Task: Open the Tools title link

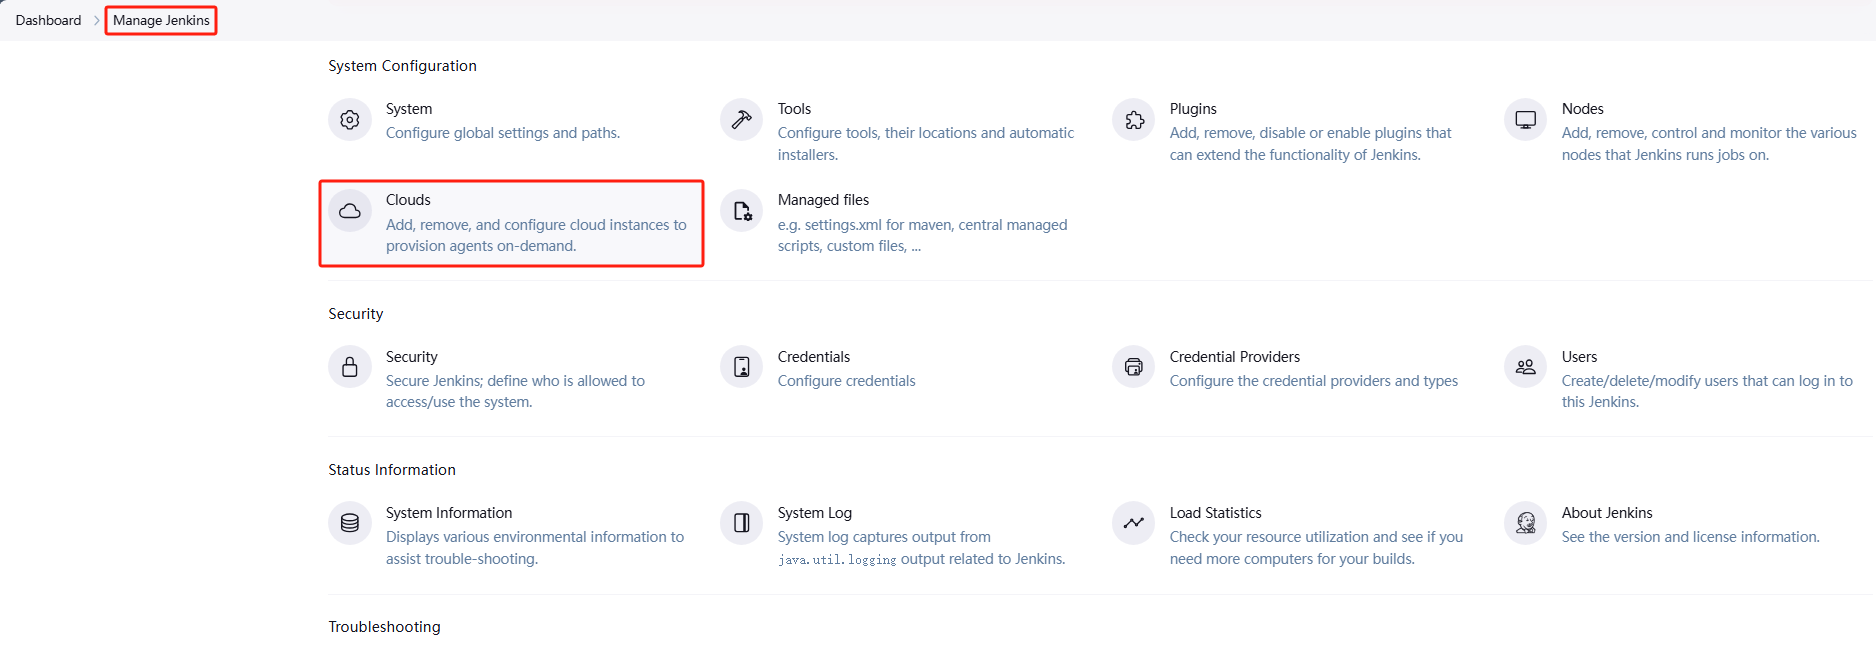Action: tap(794, 109)
